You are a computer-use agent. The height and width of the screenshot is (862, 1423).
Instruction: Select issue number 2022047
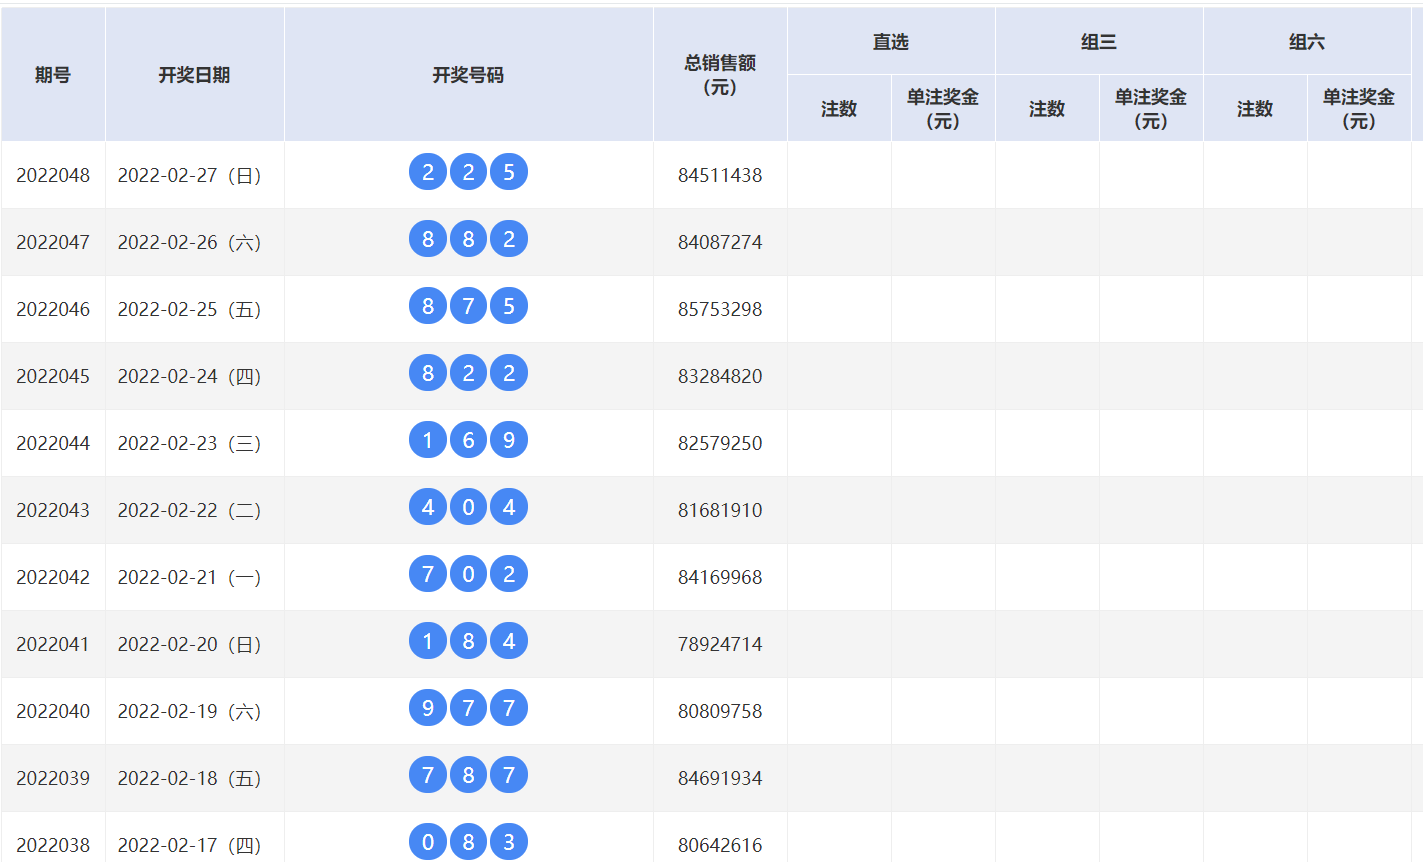tap(53, 242)
